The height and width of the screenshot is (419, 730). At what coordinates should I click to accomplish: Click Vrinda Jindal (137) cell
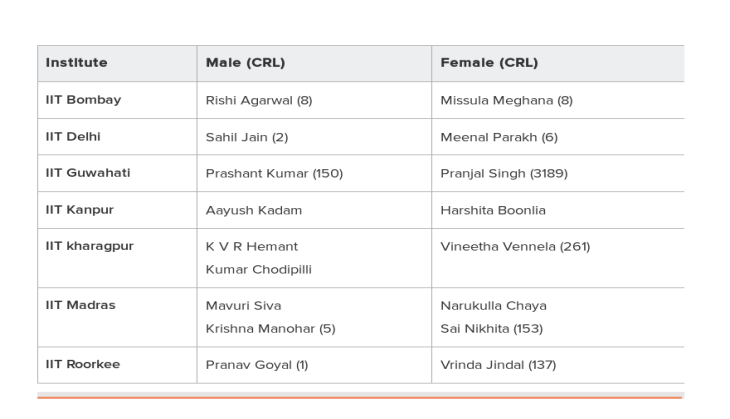(498, 365)
